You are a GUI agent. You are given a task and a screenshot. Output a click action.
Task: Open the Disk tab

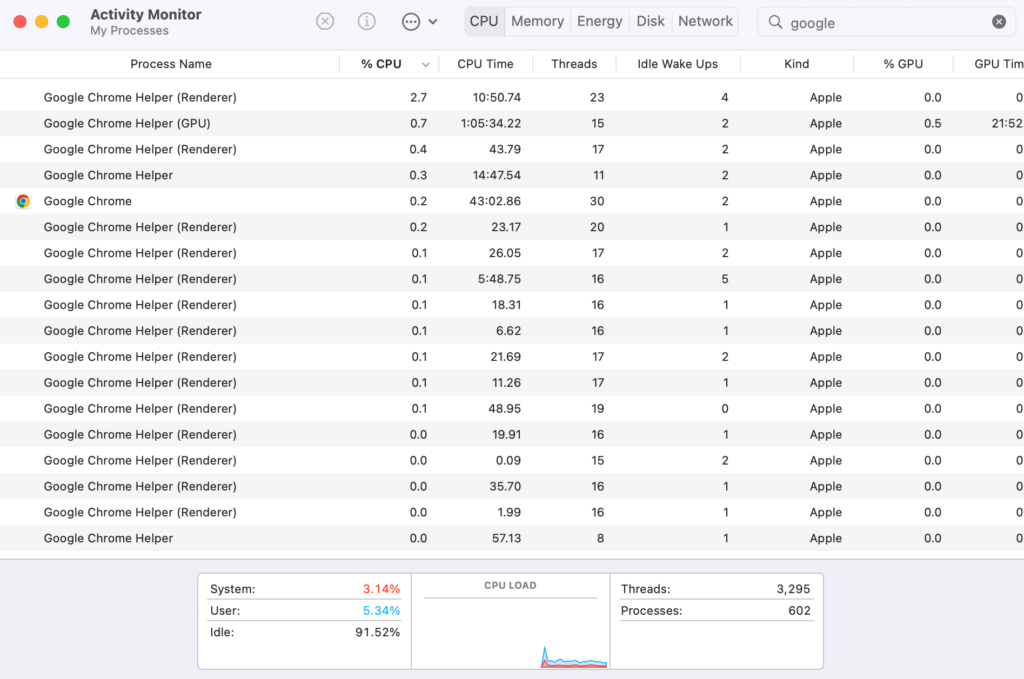(650, 21)
